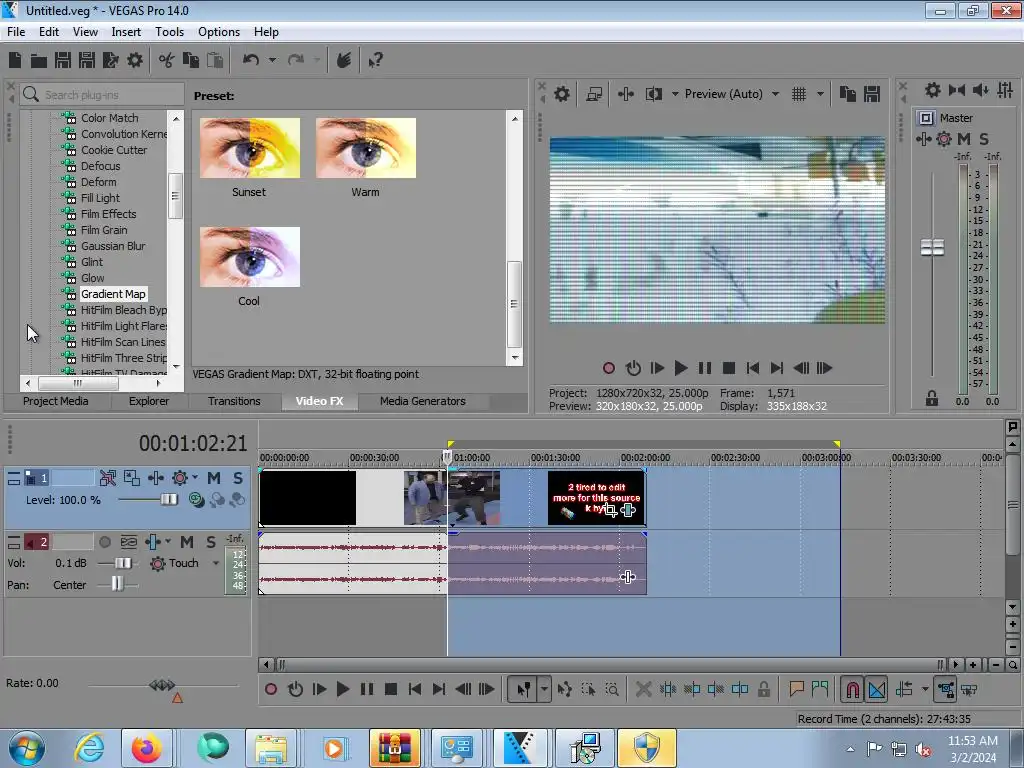Open track 1 automation settings dropdown
1024x768 pixels.
click(195, 478)
